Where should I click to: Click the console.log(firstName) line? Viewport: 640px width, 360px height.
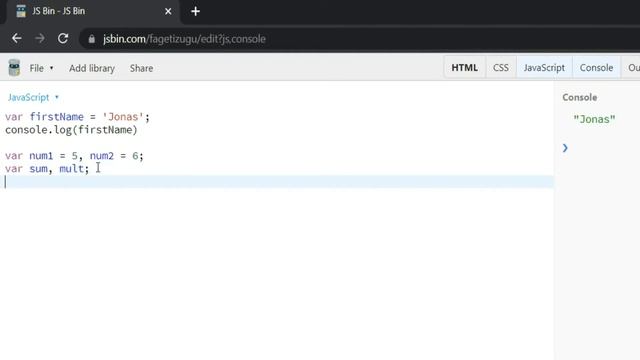(x=71, y=130)
